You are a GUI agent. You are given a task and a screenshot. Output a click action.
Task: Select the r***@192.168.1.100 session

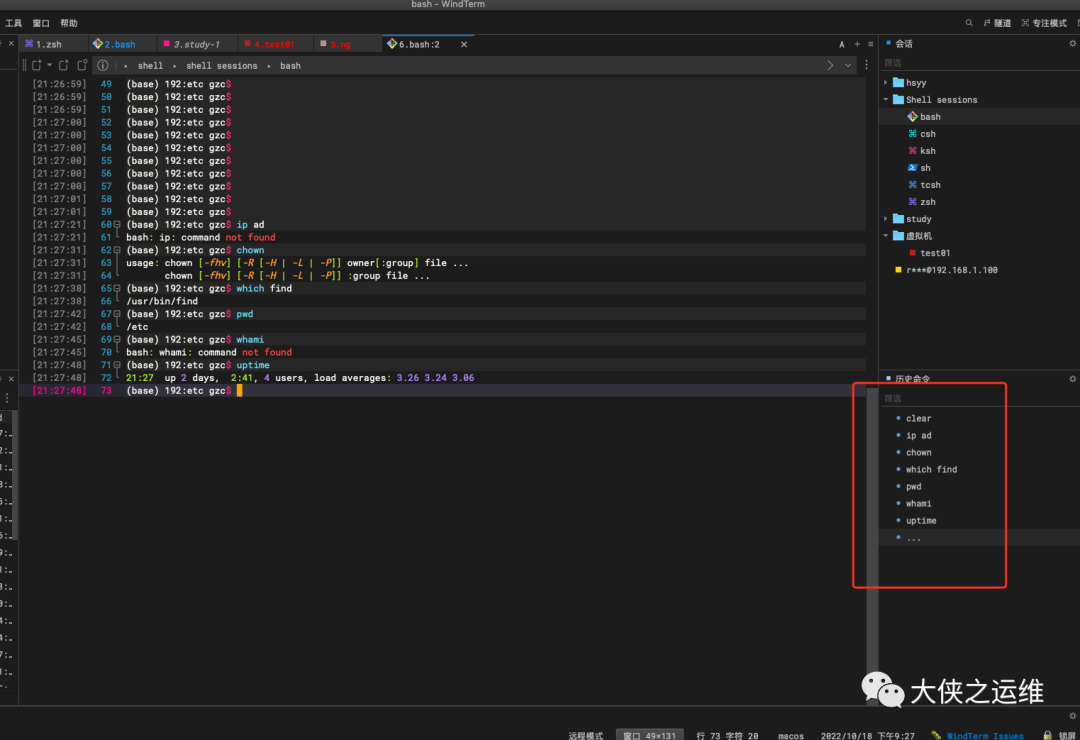click(979, 270)
